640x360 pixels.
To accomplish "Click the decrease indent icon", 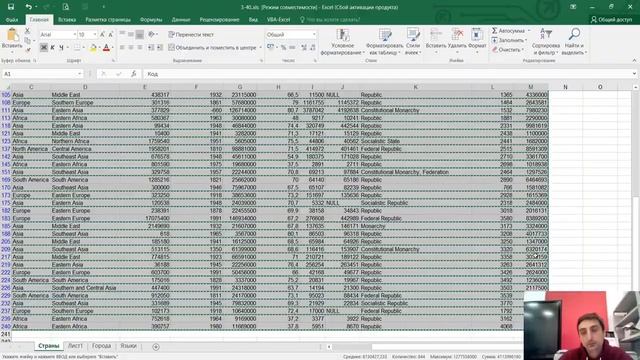I will coord(151,48).
